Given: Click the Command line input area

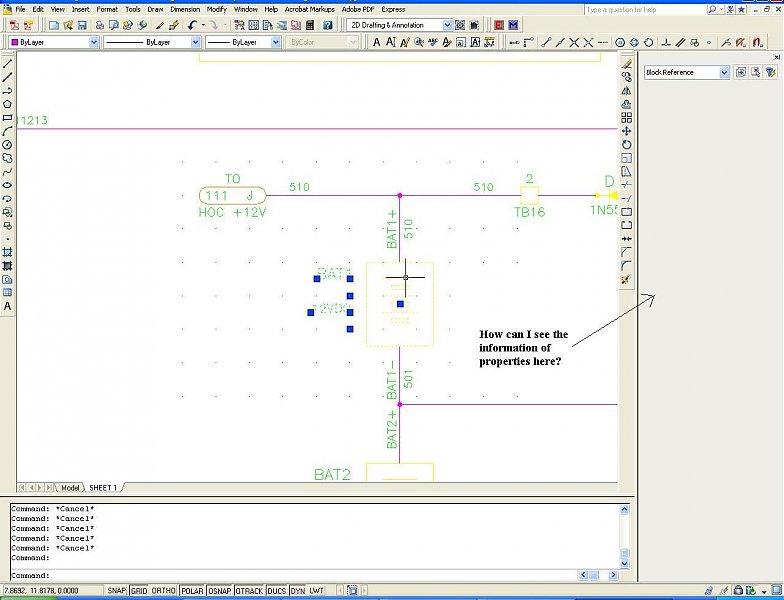Looking at the screenshot, I should 294,576.
